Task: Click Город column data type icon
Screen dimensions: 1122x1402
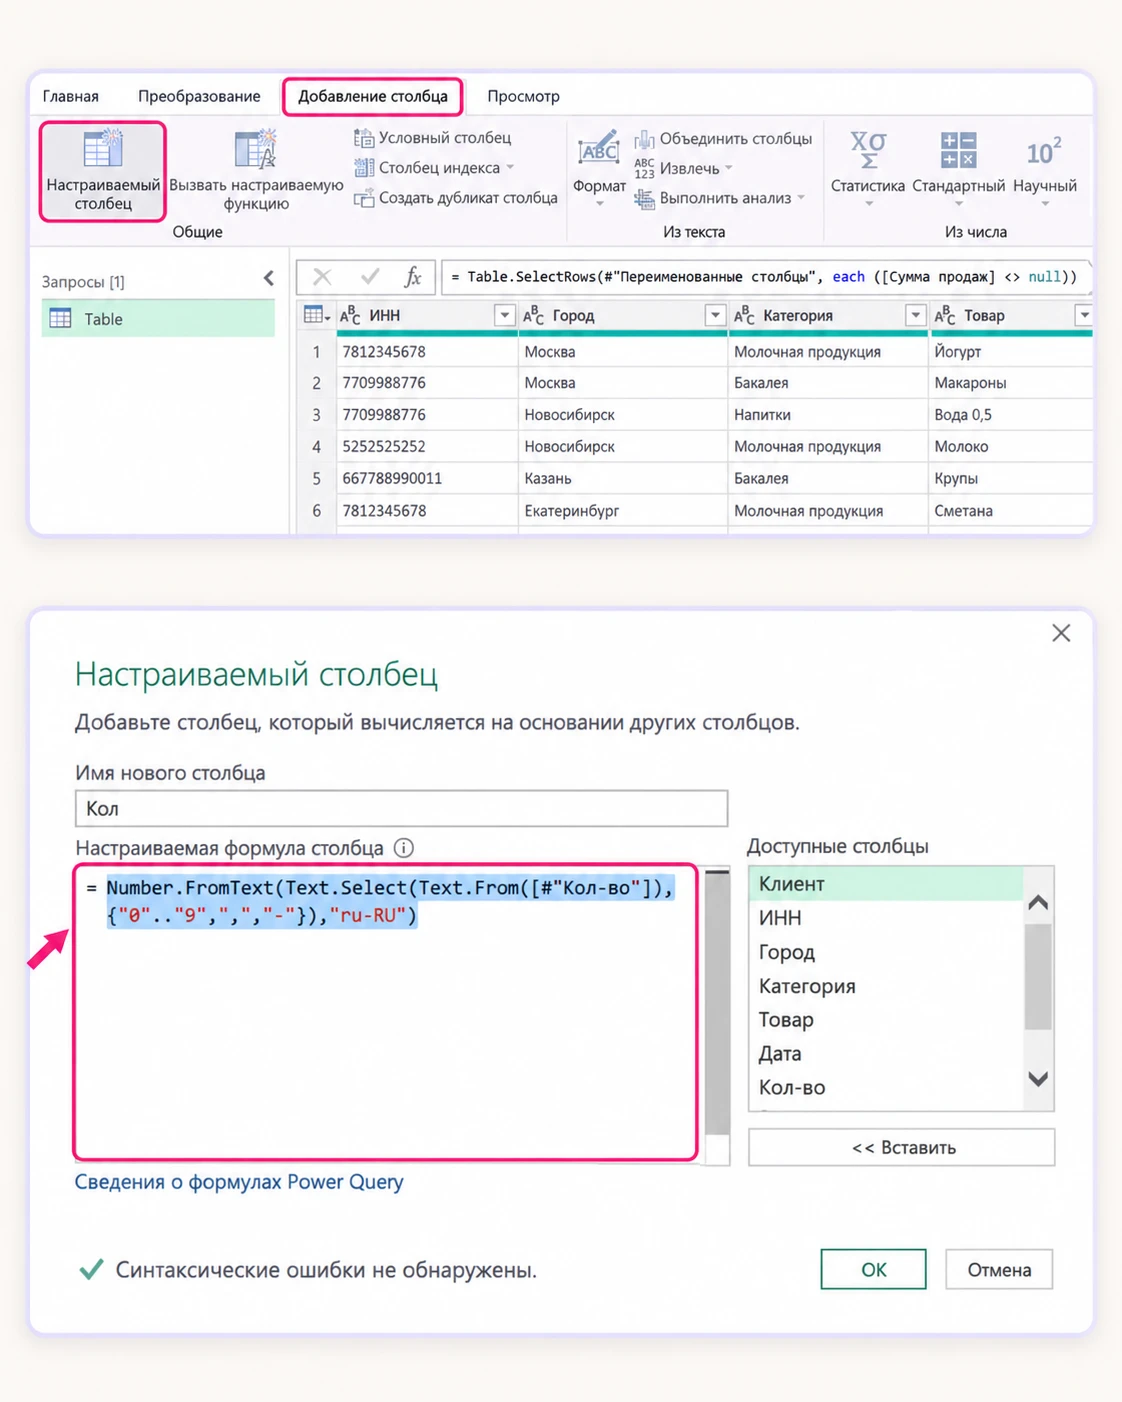Action: click(534, 316)
